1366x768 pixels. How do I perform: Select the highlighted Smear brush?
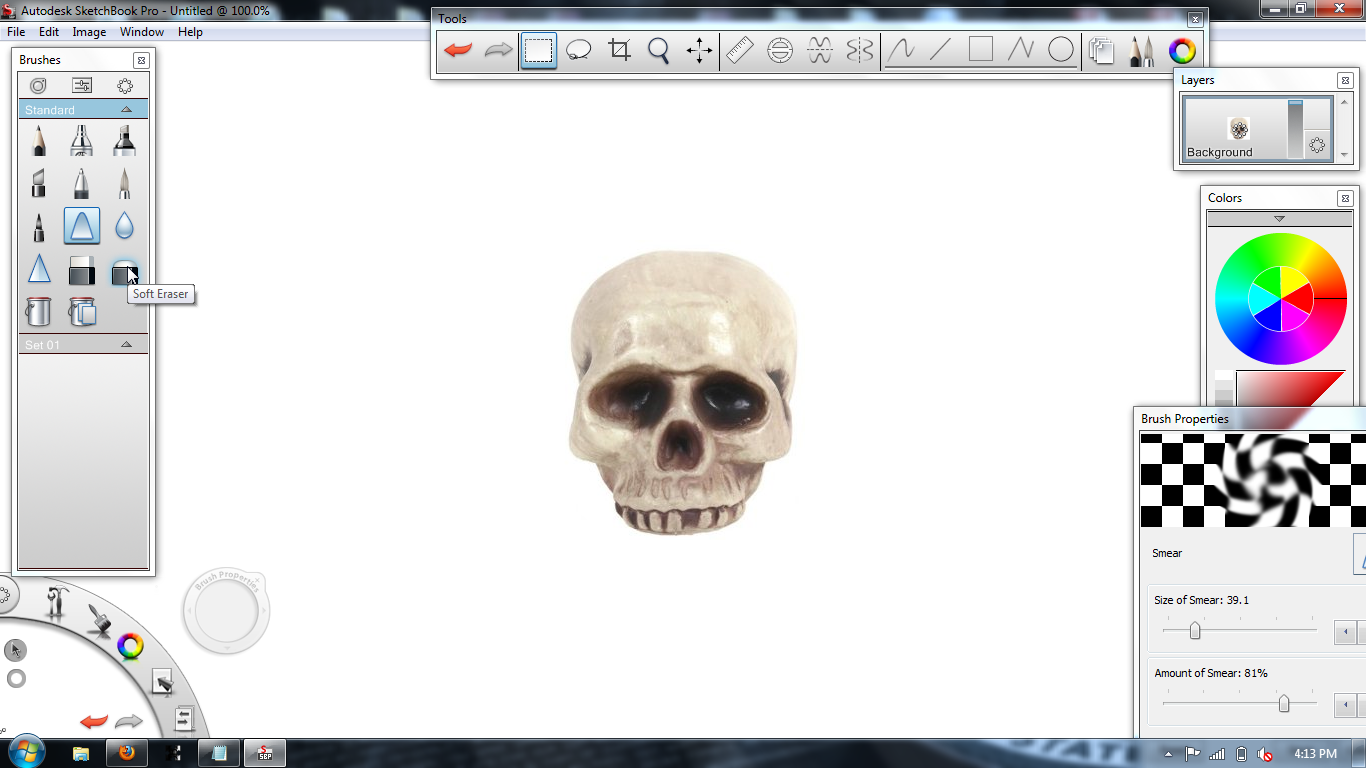click(x=82, y=226)
